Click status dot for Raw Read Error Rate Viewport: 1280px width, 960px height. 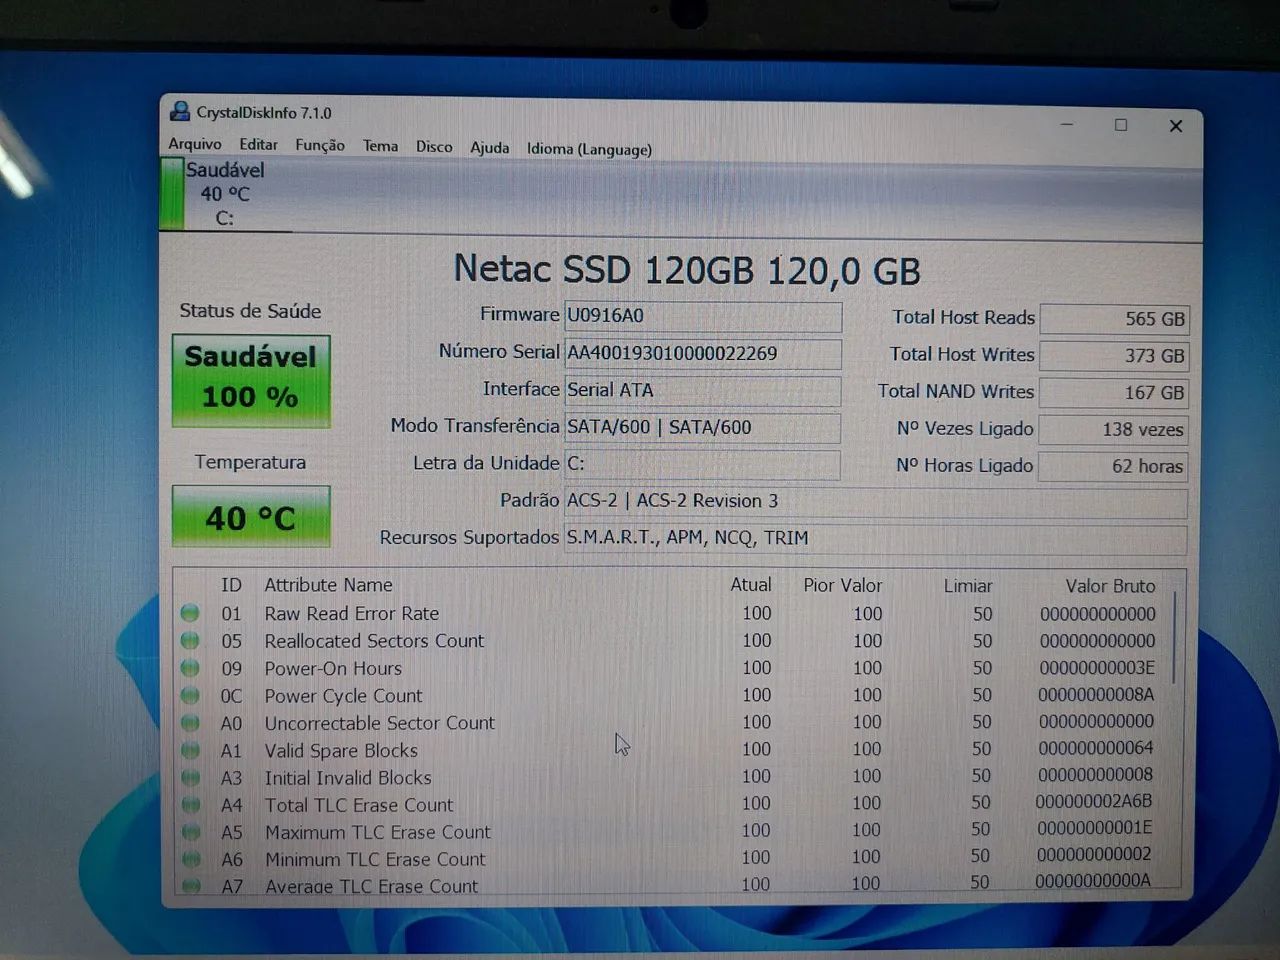pos(190,613)
